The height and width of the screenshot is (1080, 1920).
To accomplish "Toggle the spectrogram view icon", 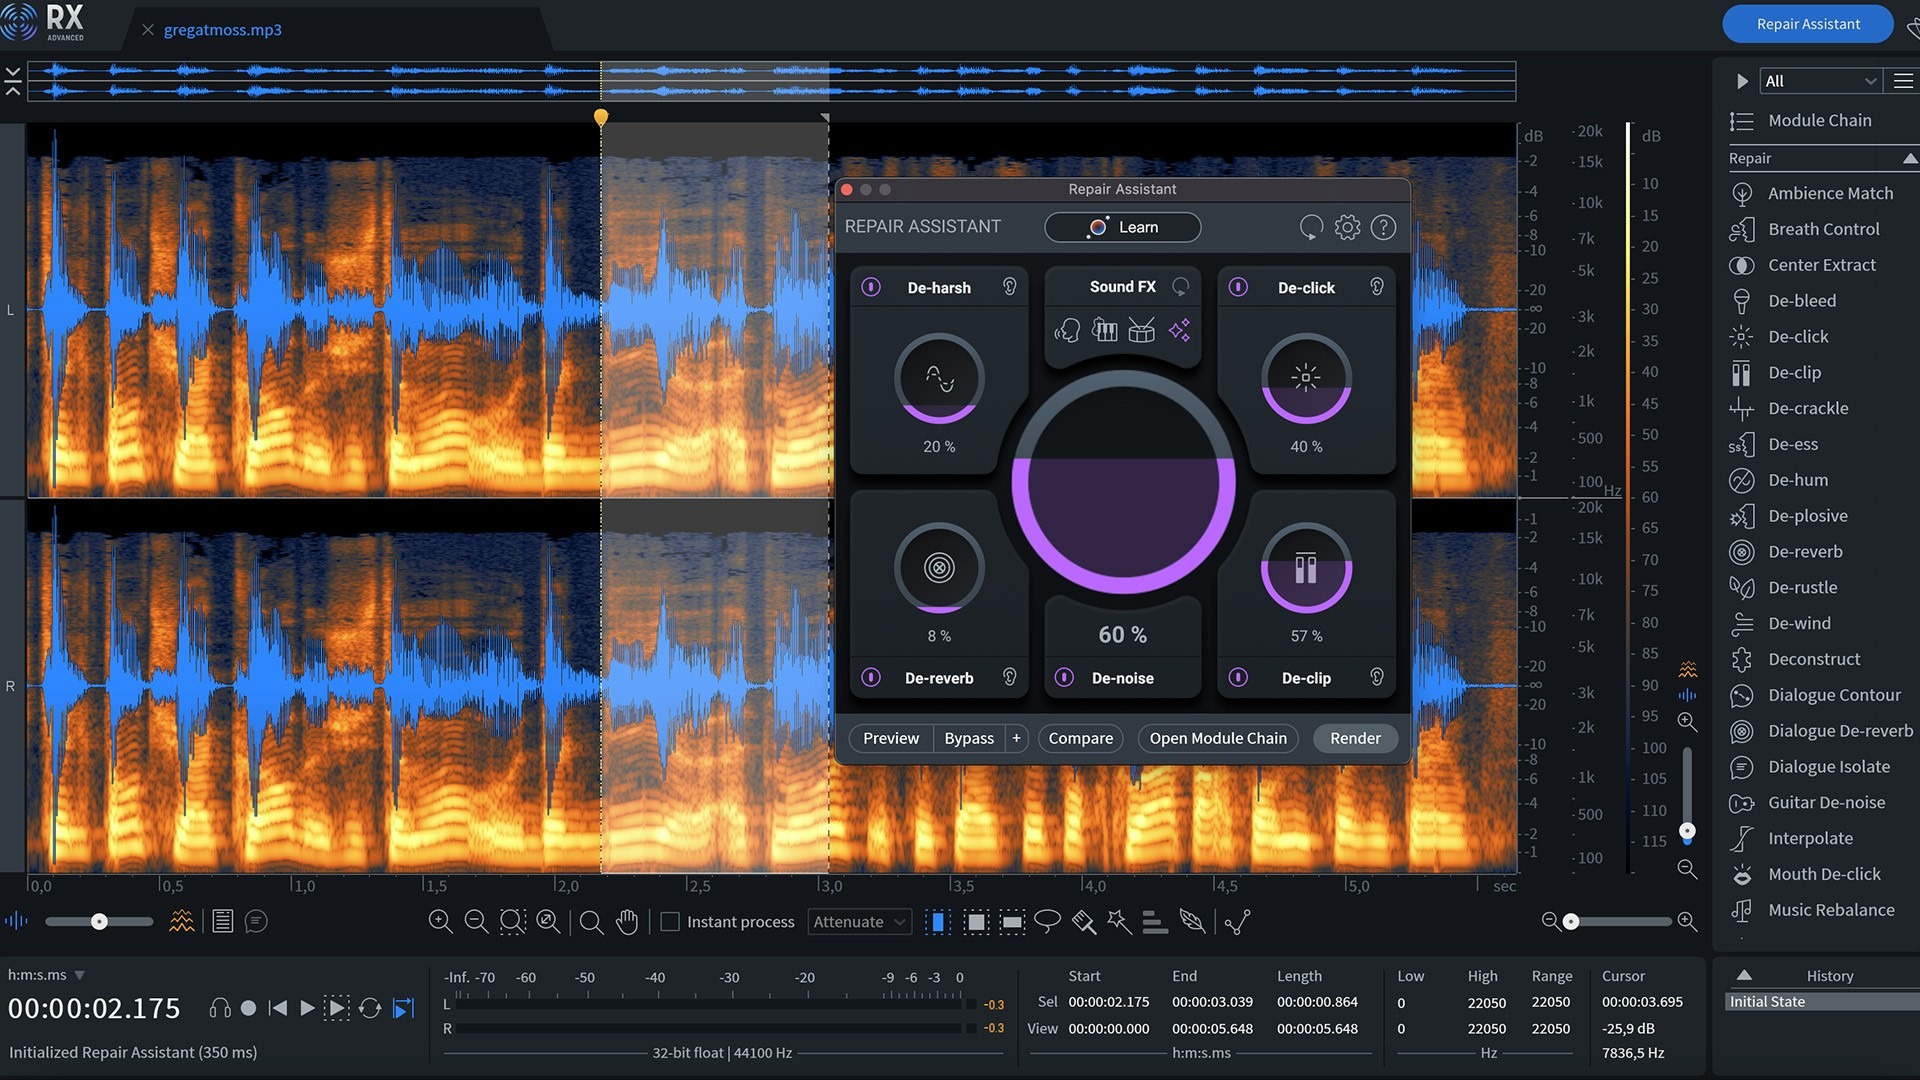I will pyautogui.click(x=181, y=921).
